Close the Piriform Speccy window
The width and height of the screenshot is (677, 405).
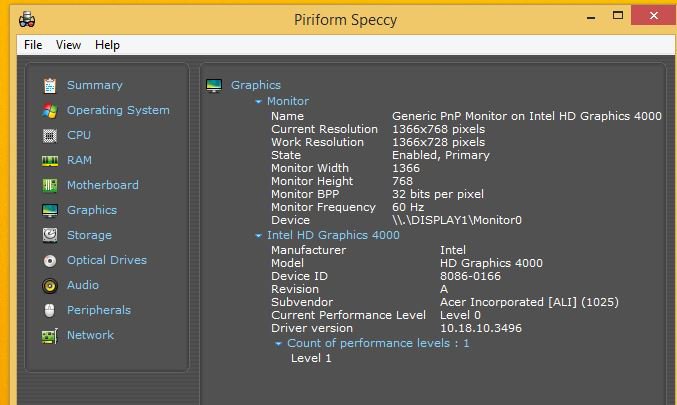(654, 16)
